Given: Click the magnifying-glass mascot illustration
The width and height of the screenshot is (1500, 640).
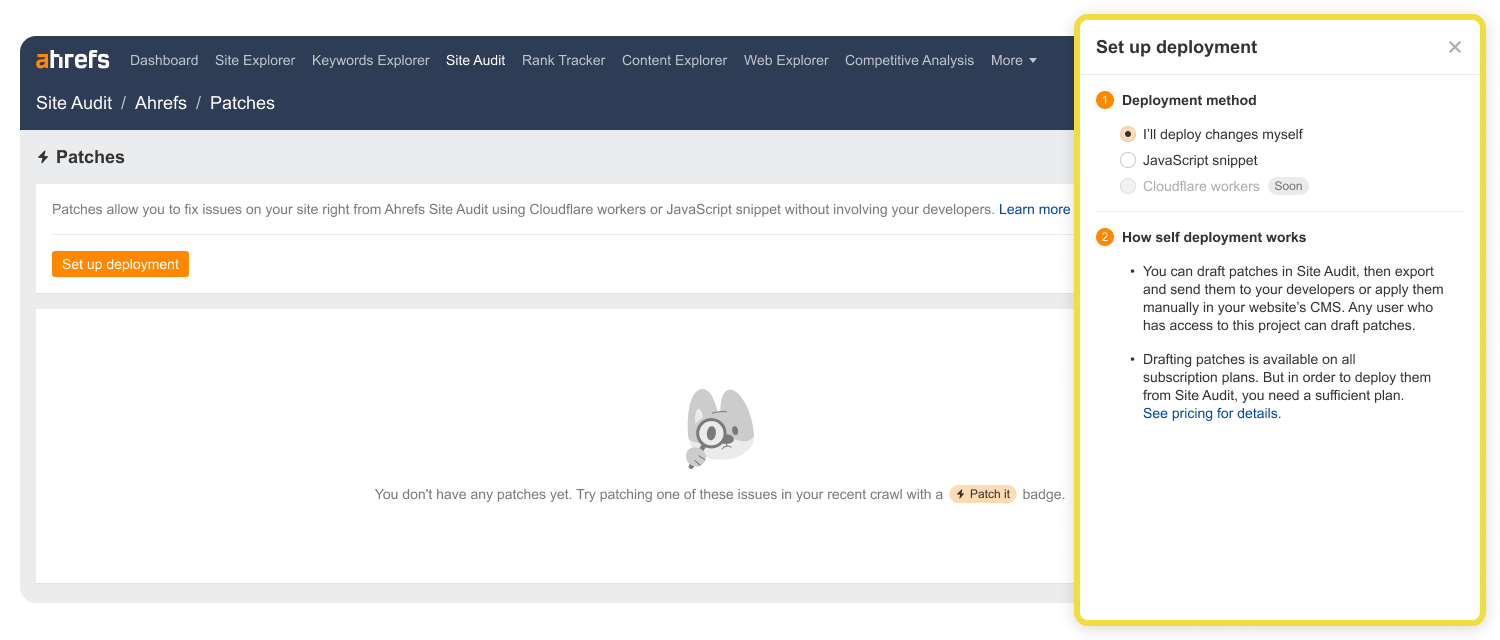Looking at the screenshot, I should point(718,428).
